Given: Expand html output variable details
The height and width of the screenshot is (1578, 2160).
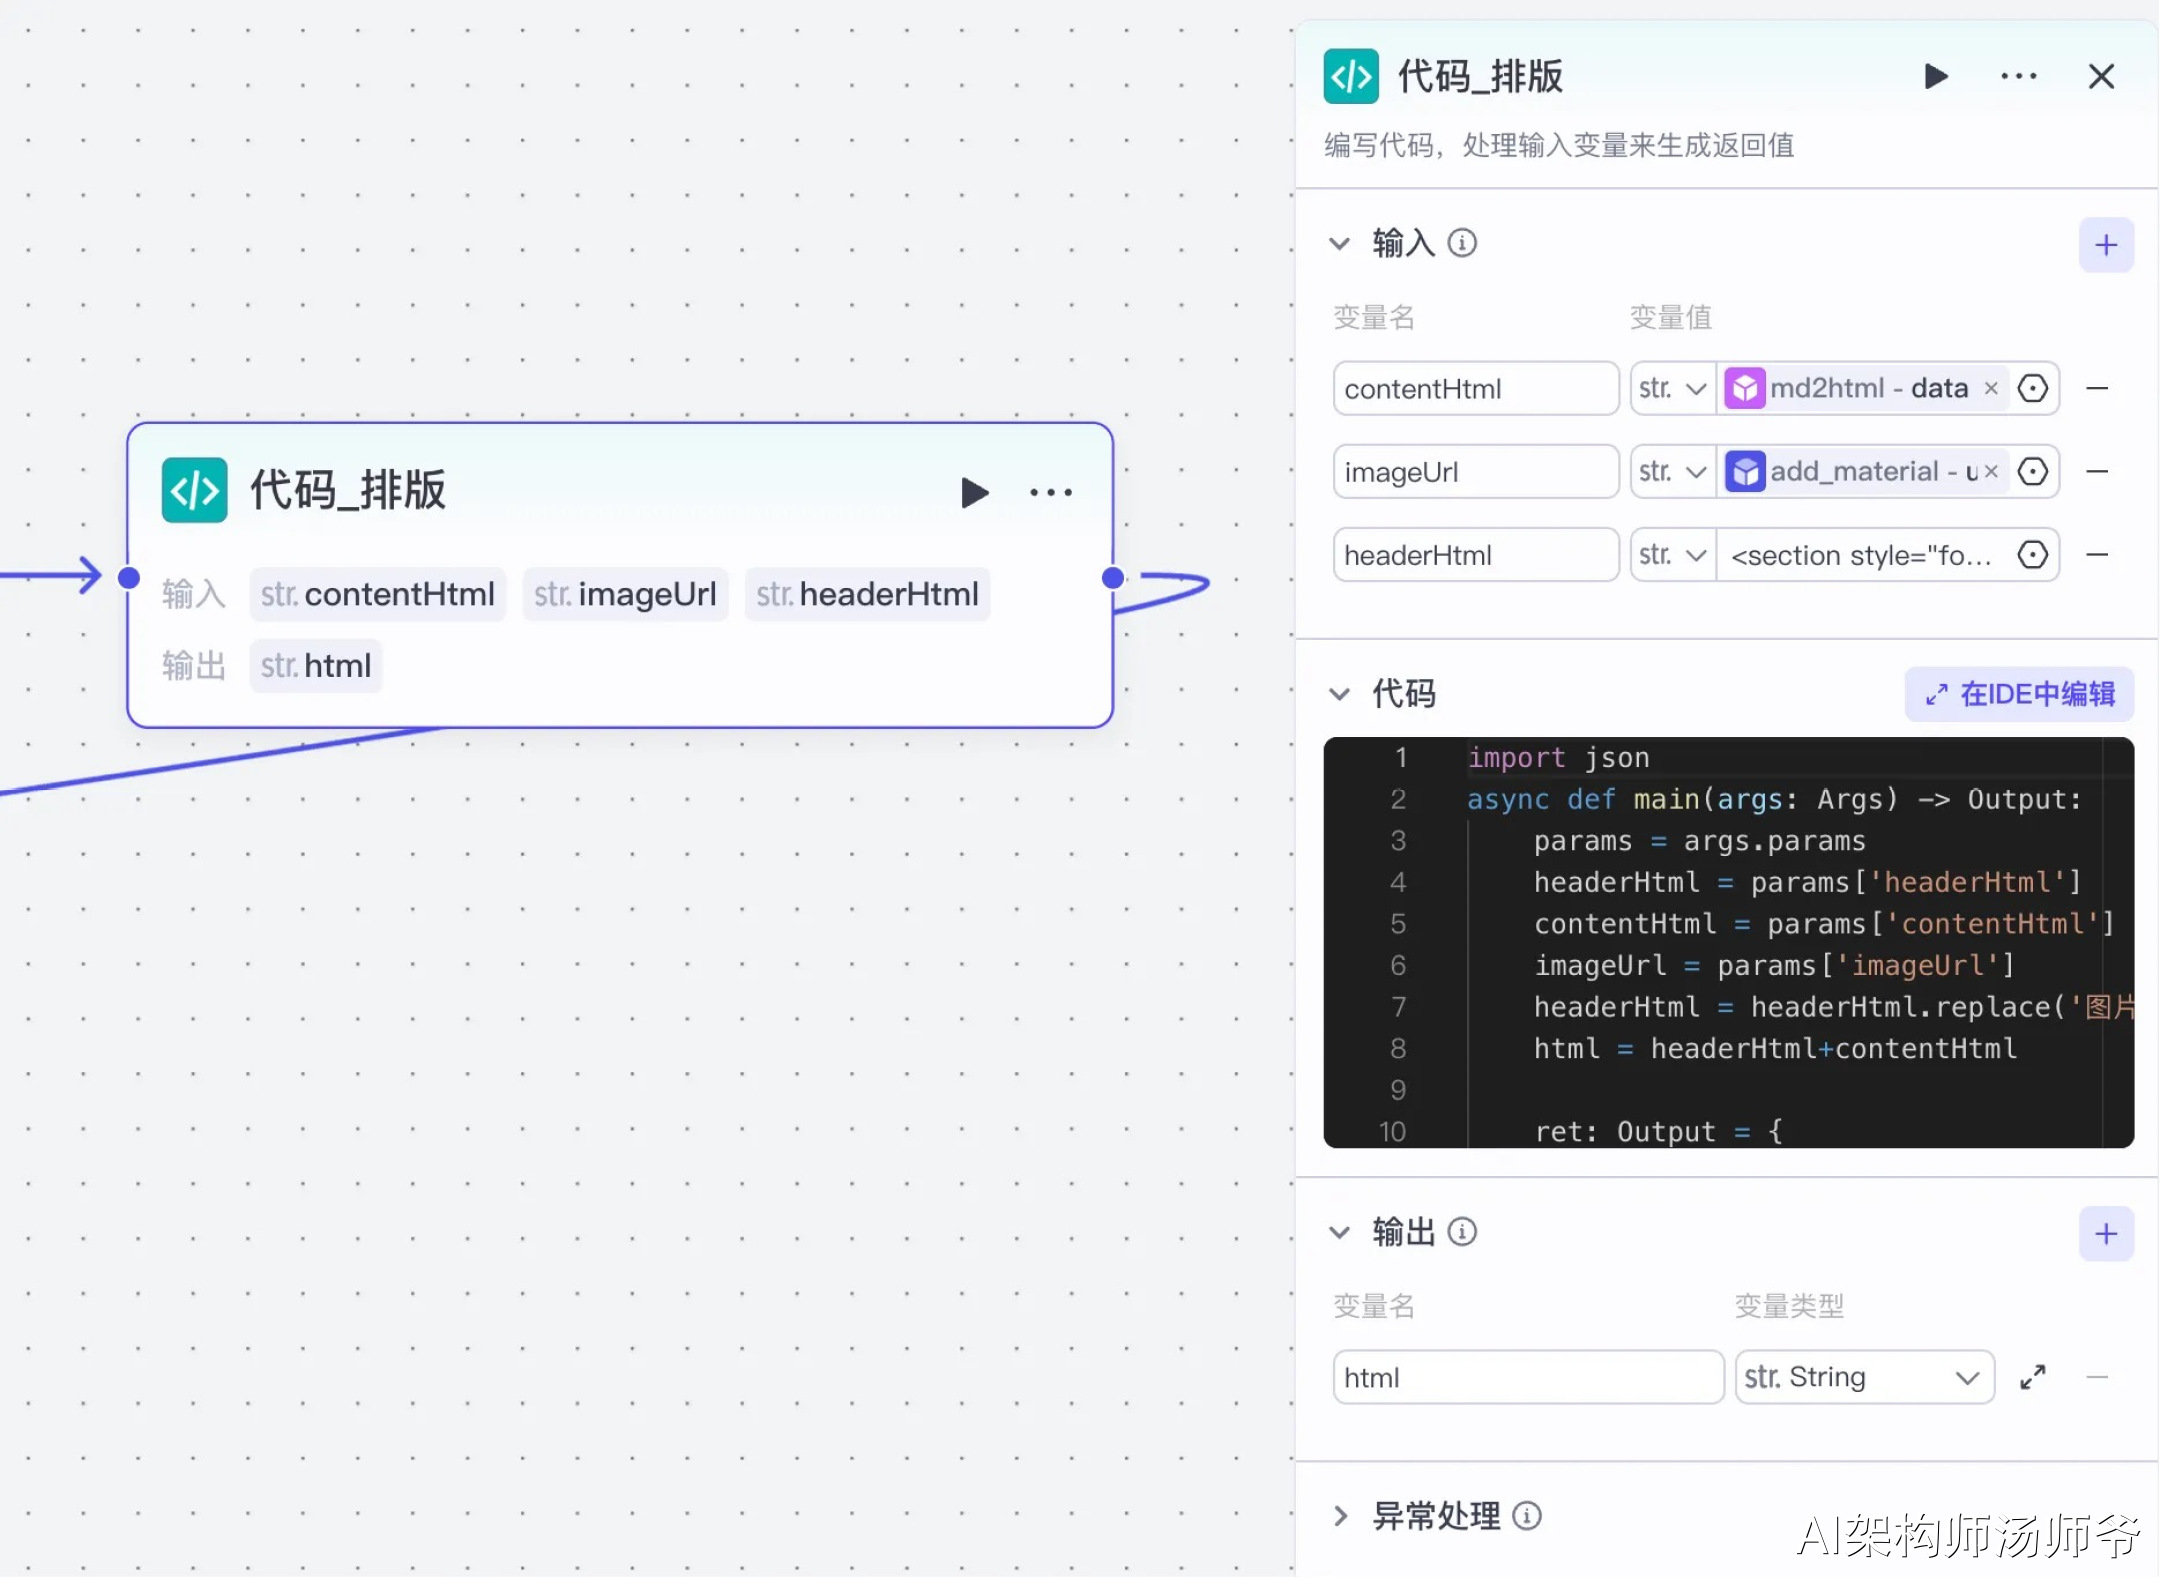Looking at the screenshot, I should pos(2032,1377).
